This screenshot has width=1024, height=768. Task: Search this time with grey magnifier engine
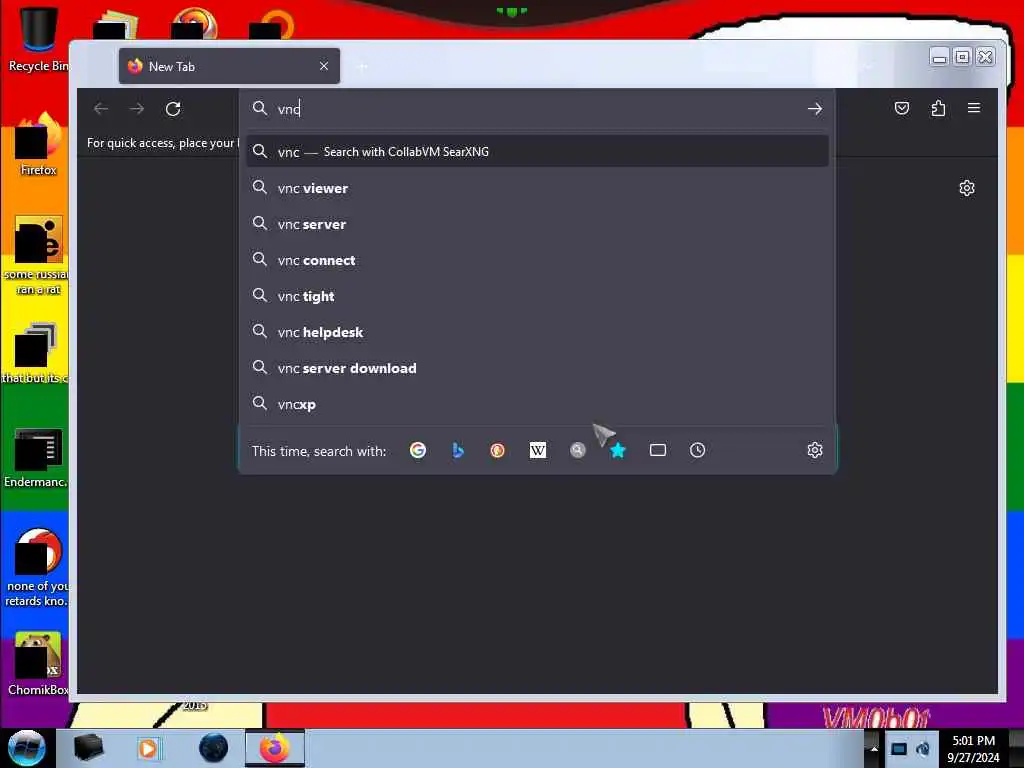pyautogui.click(x=577, y=450)
